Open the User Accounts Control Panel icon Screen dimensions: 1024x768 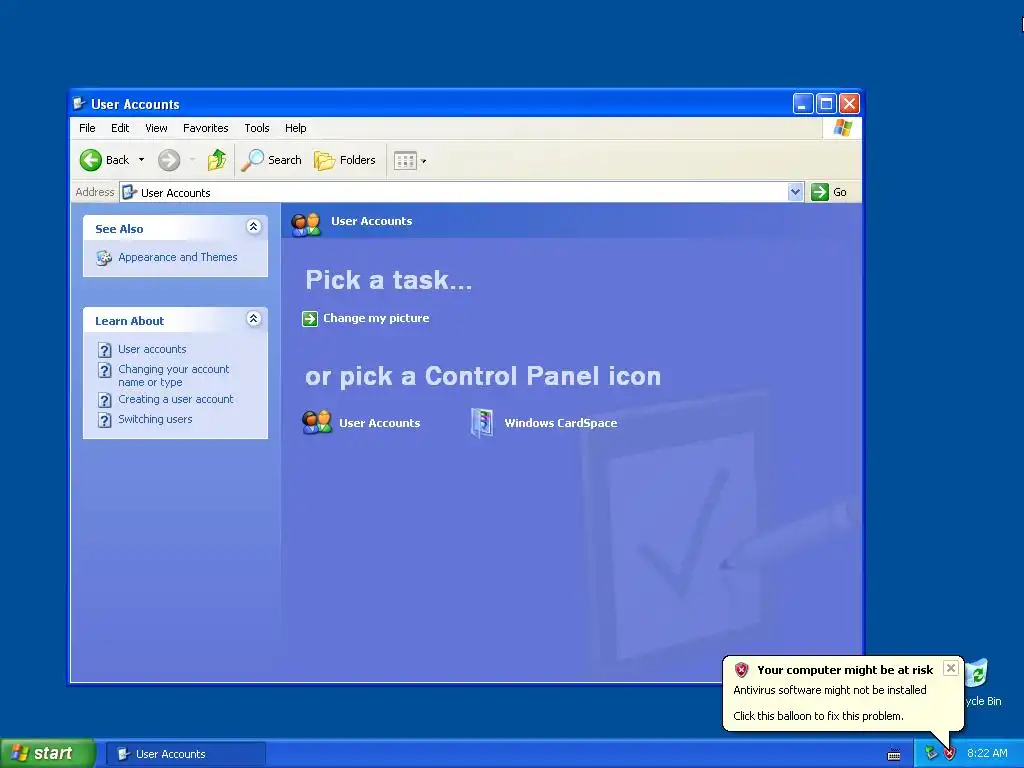tap(317, 423)
